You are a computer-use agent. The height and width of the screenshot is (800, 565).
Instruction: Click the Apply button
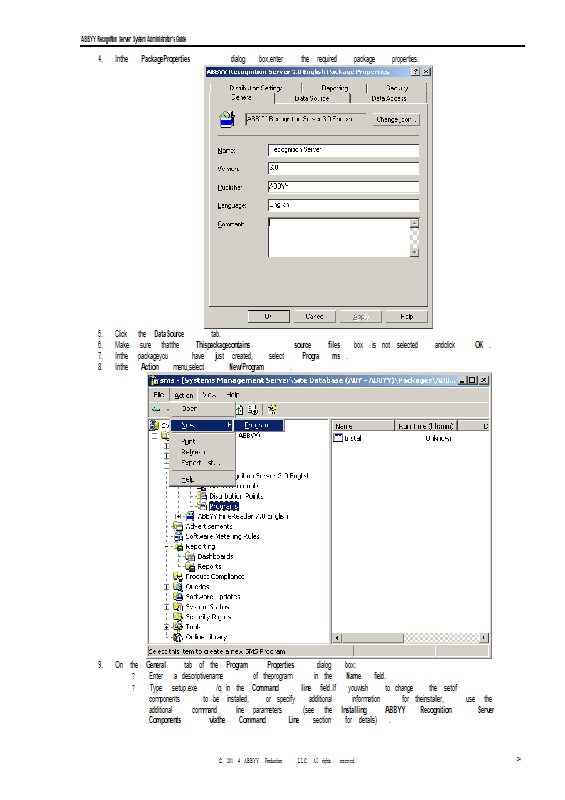pyautogui.click(x=360, y=317)
